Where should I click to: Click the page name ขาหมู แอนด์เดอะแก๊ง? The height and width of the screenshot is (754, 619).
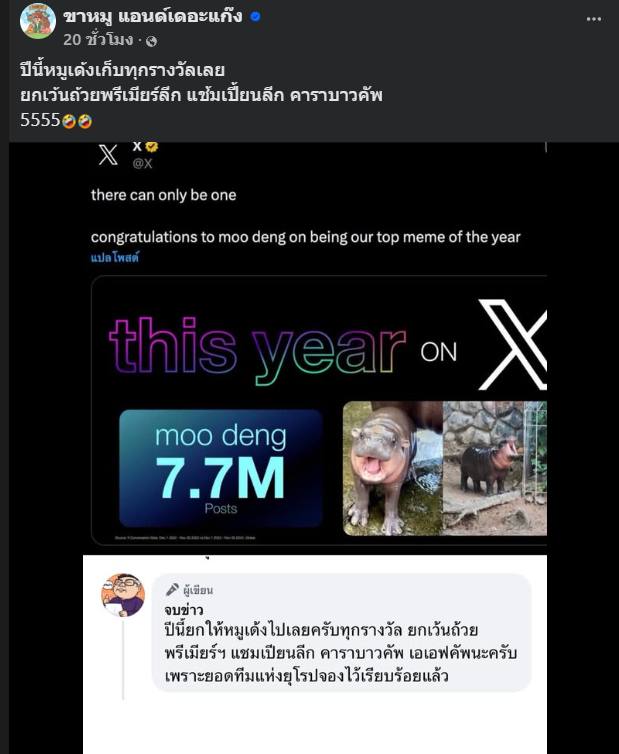pyautogui.click(x=153, y=16)
